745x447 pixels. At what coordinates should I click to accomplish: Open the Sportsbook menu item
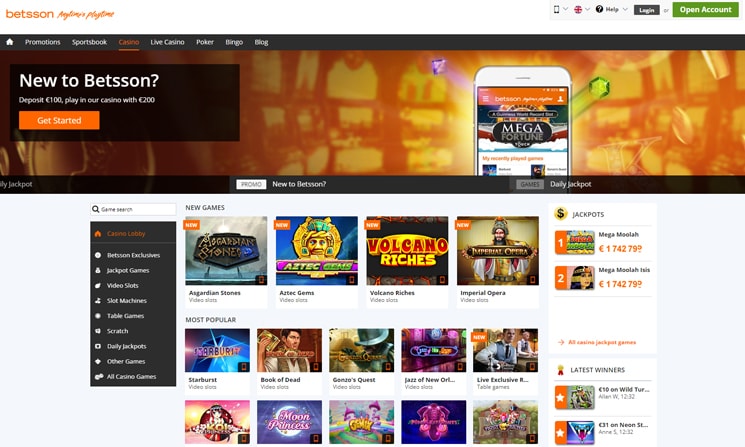coord(89,42)
